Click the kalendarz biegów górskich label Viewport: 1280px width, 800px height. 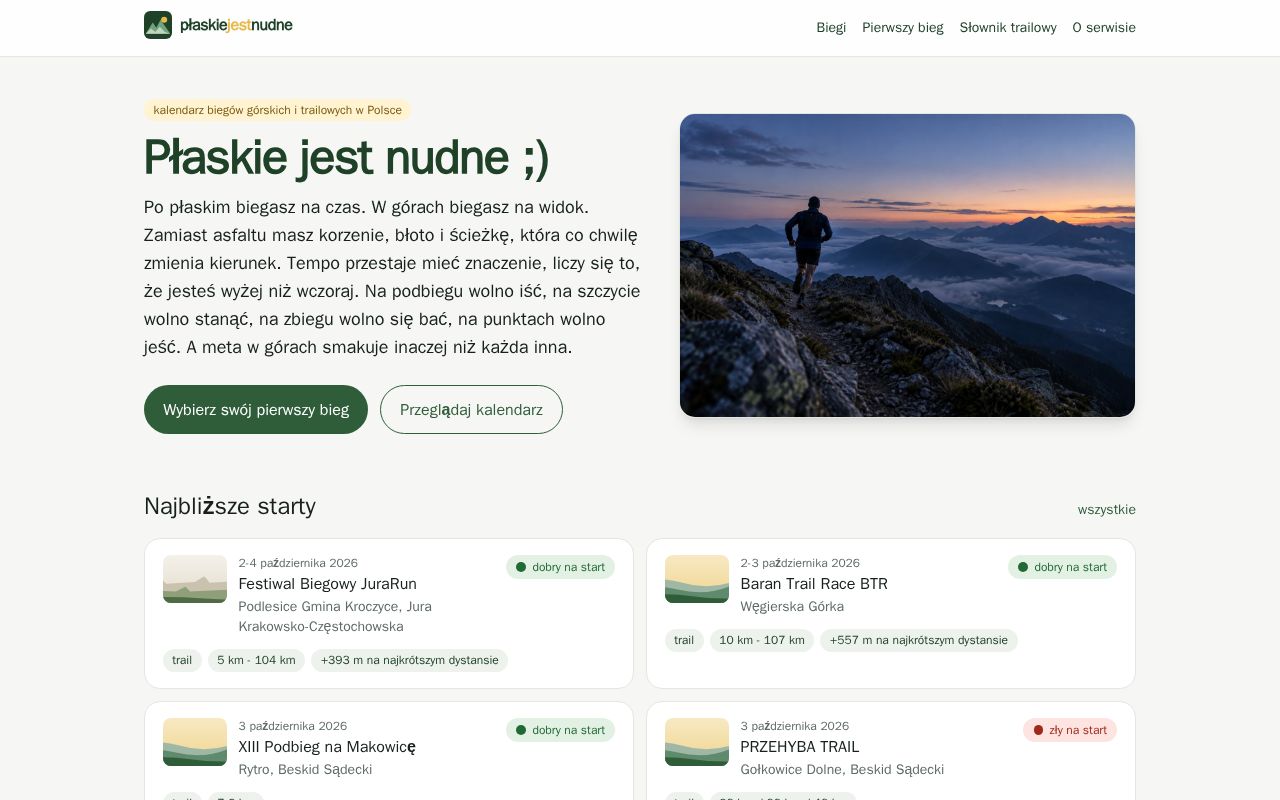pyautogui.click(x=277, y=110)
